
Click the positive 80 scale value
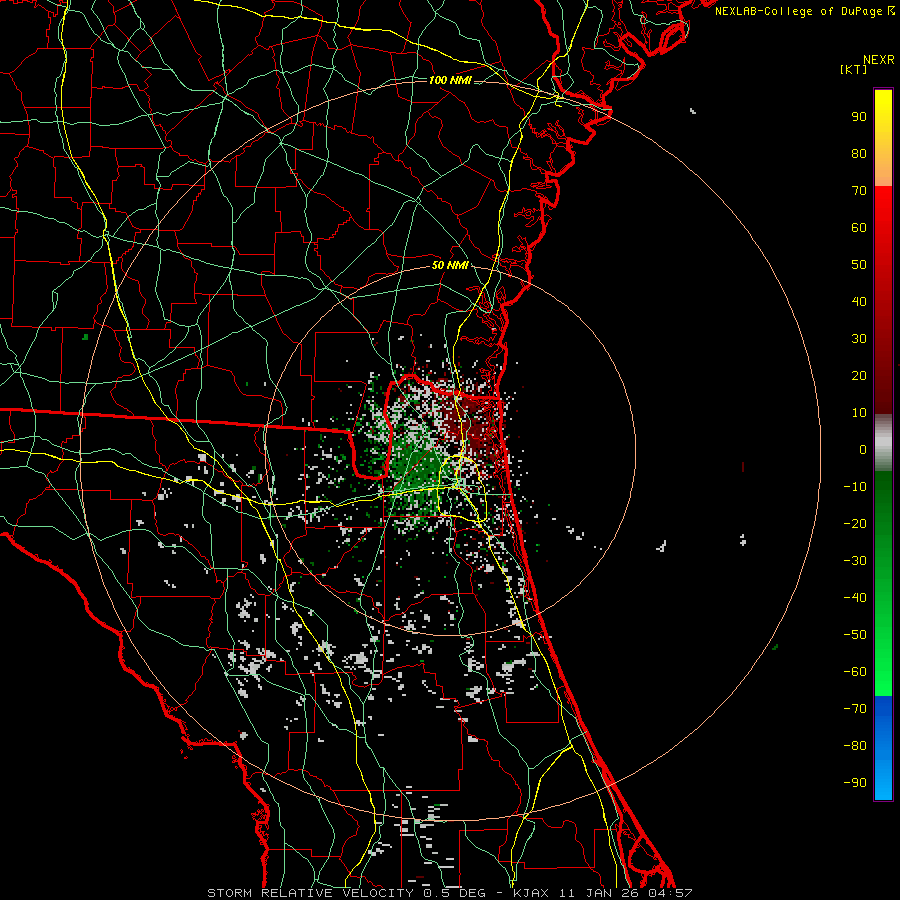click(x=859, y=154)
